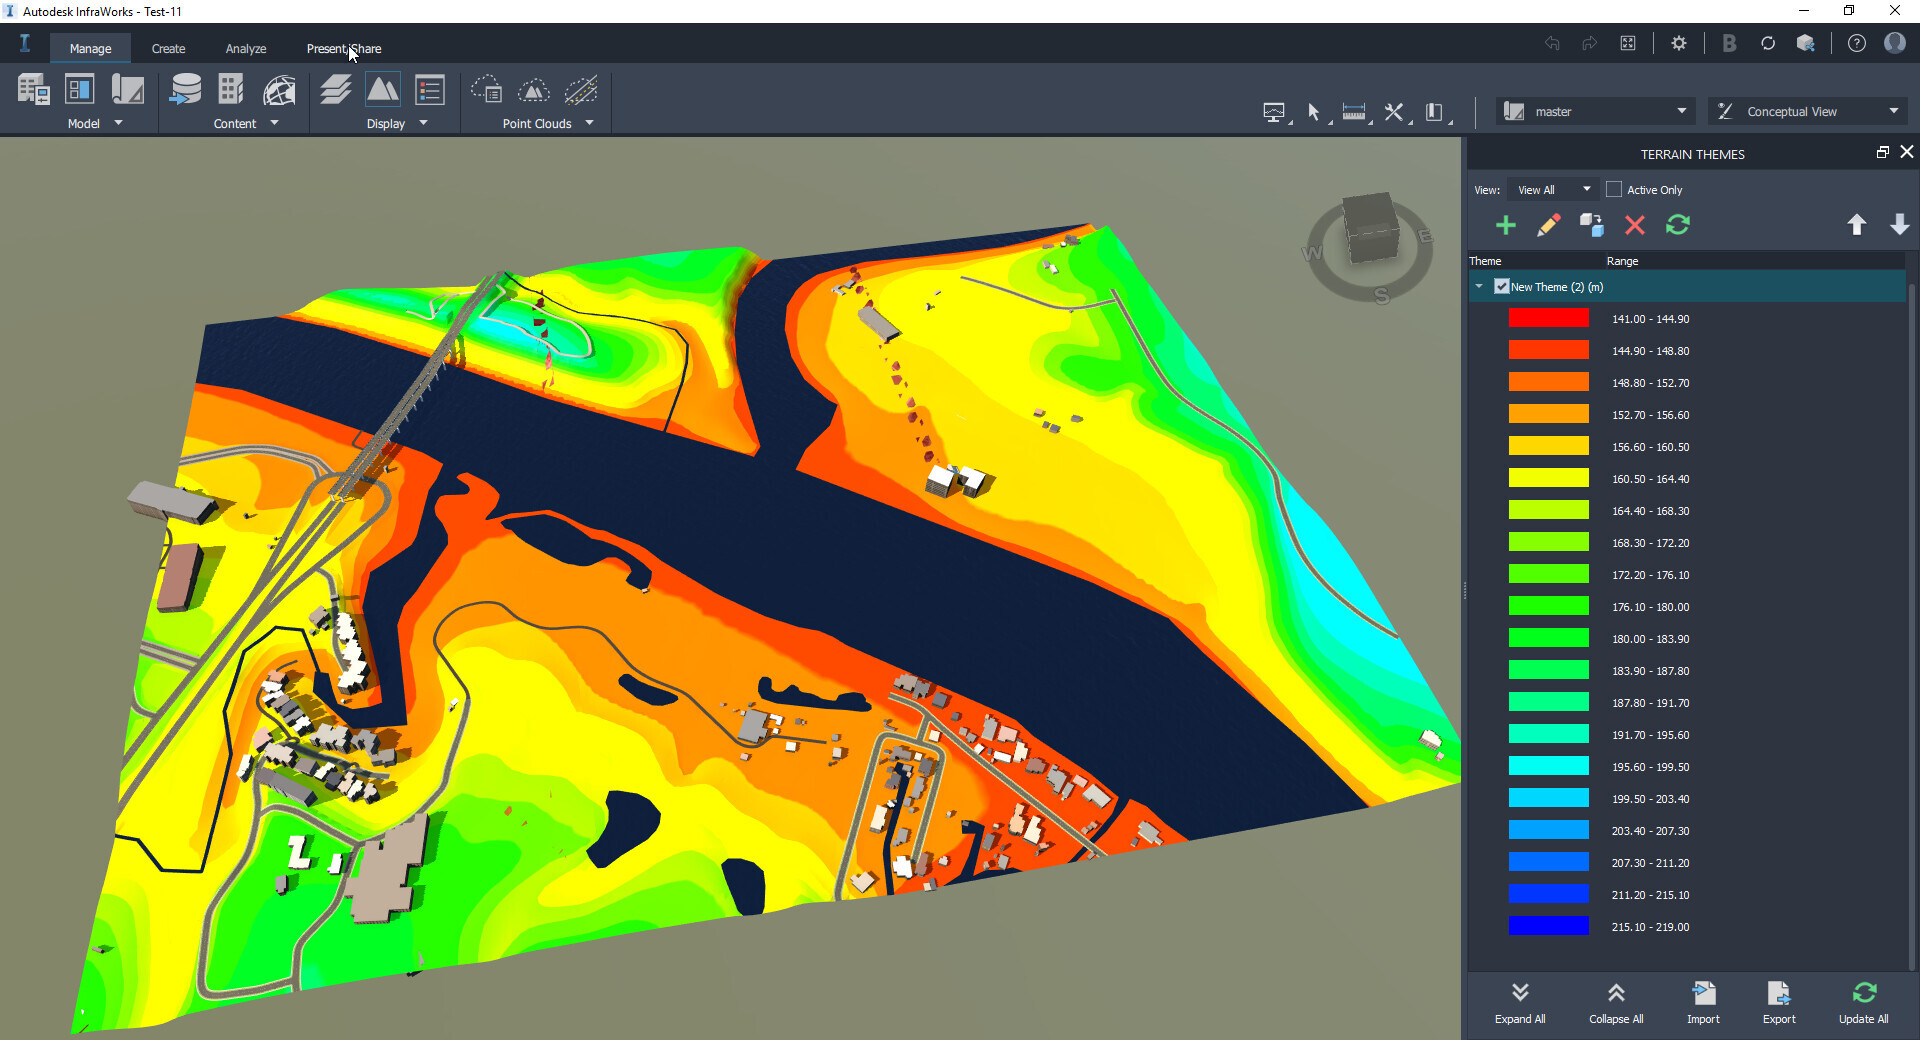This screenshot has height=1040, width=1920.
Task: Open the measure tool on the view toolbar
Action: [1353, 112]
